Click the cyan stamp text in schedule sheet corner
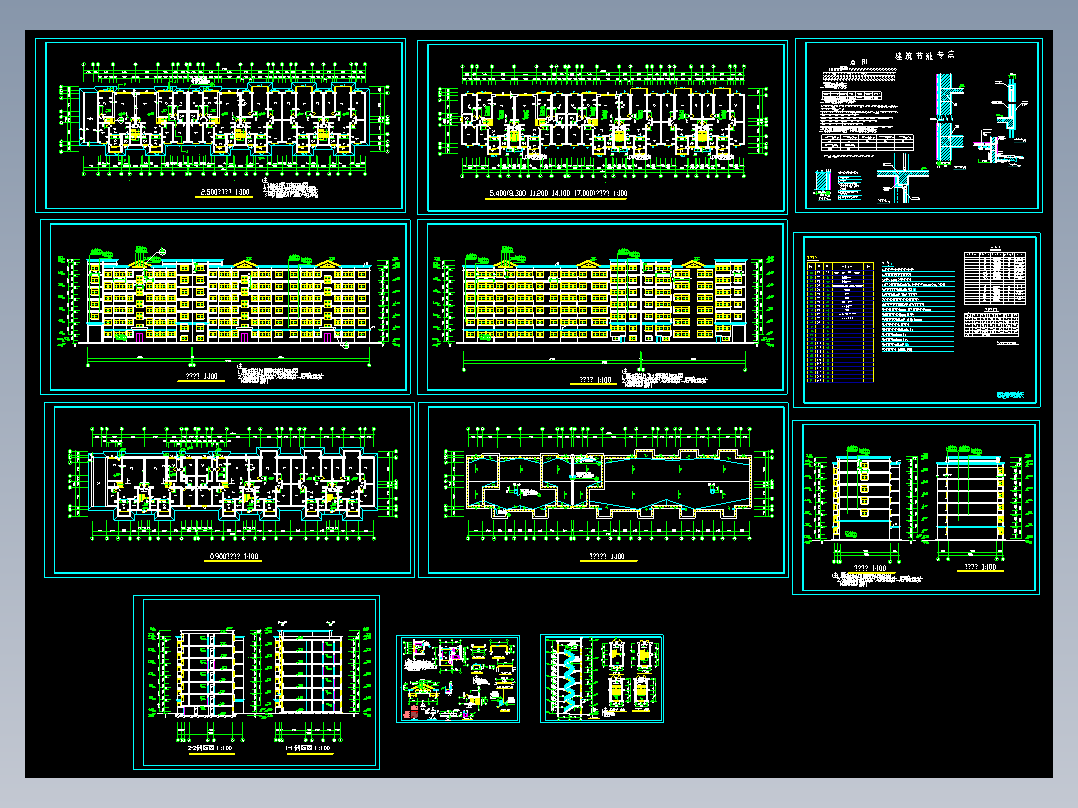The width and height of the screenshot is (1078, 808). coord(1011,395)
